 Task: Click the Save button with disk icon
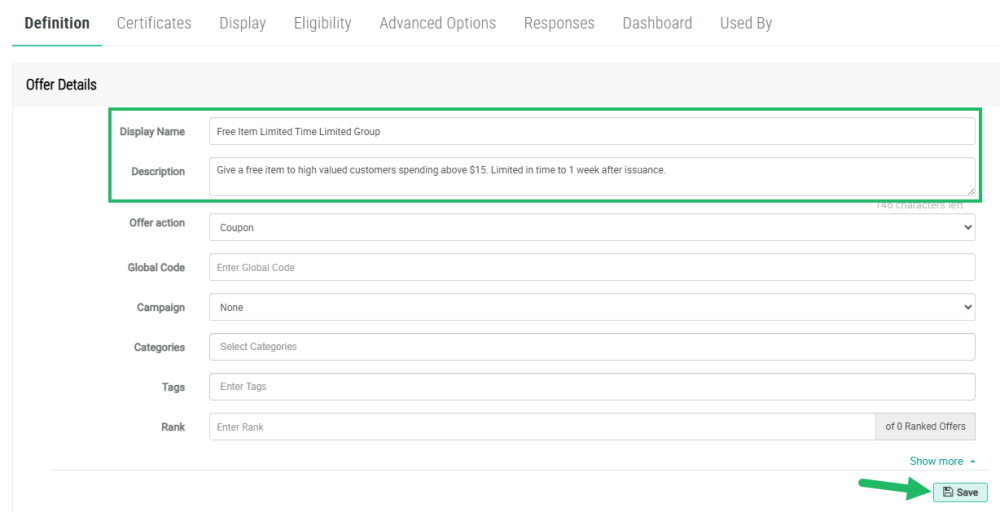960,492
